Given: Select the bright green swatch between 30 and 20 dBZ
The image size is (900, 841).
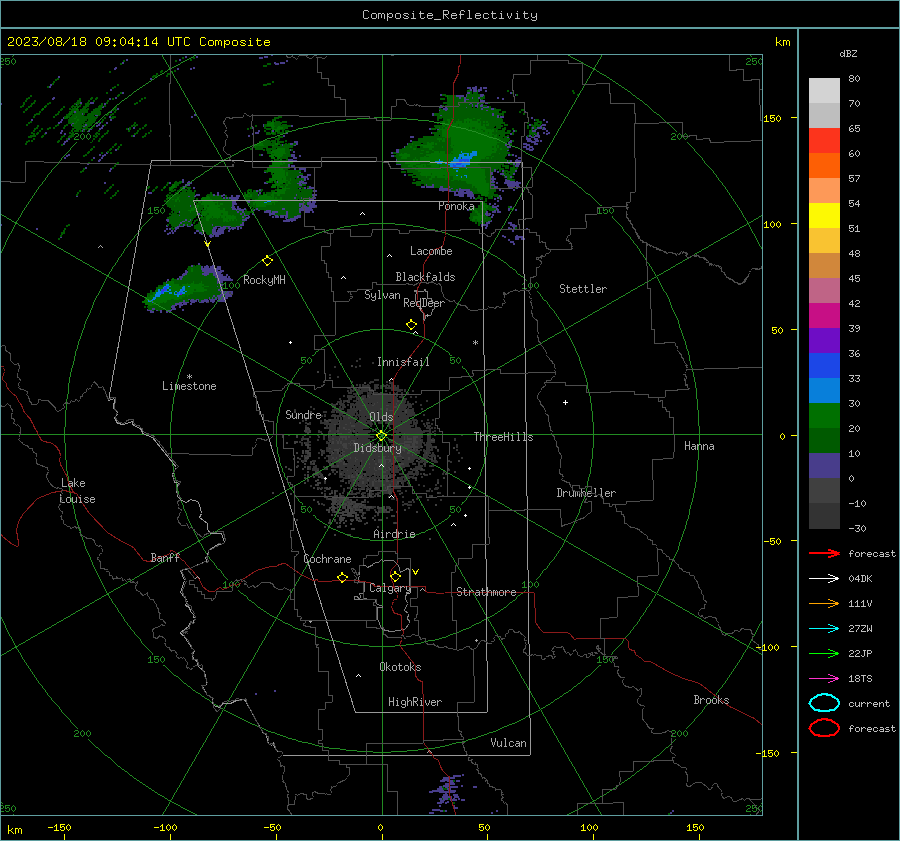Looking at the screenshot, I should (x=824, y=416).
